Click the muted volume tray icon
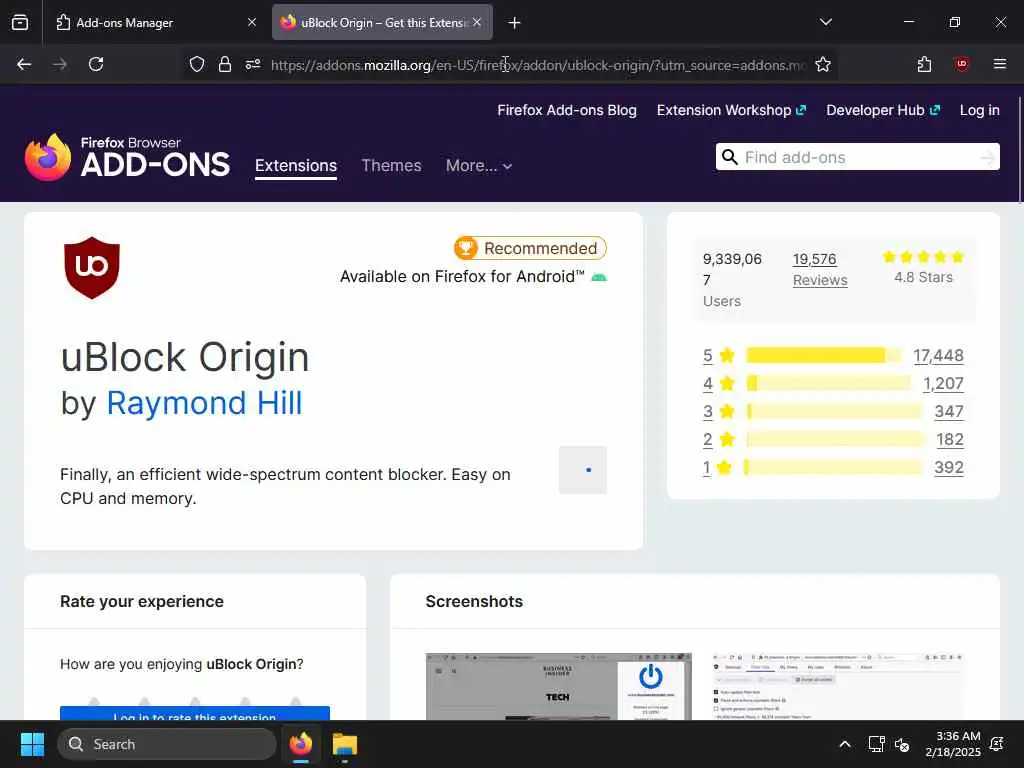The width and height of the screenshot is (1024, 768). click(x=902, y=744)
